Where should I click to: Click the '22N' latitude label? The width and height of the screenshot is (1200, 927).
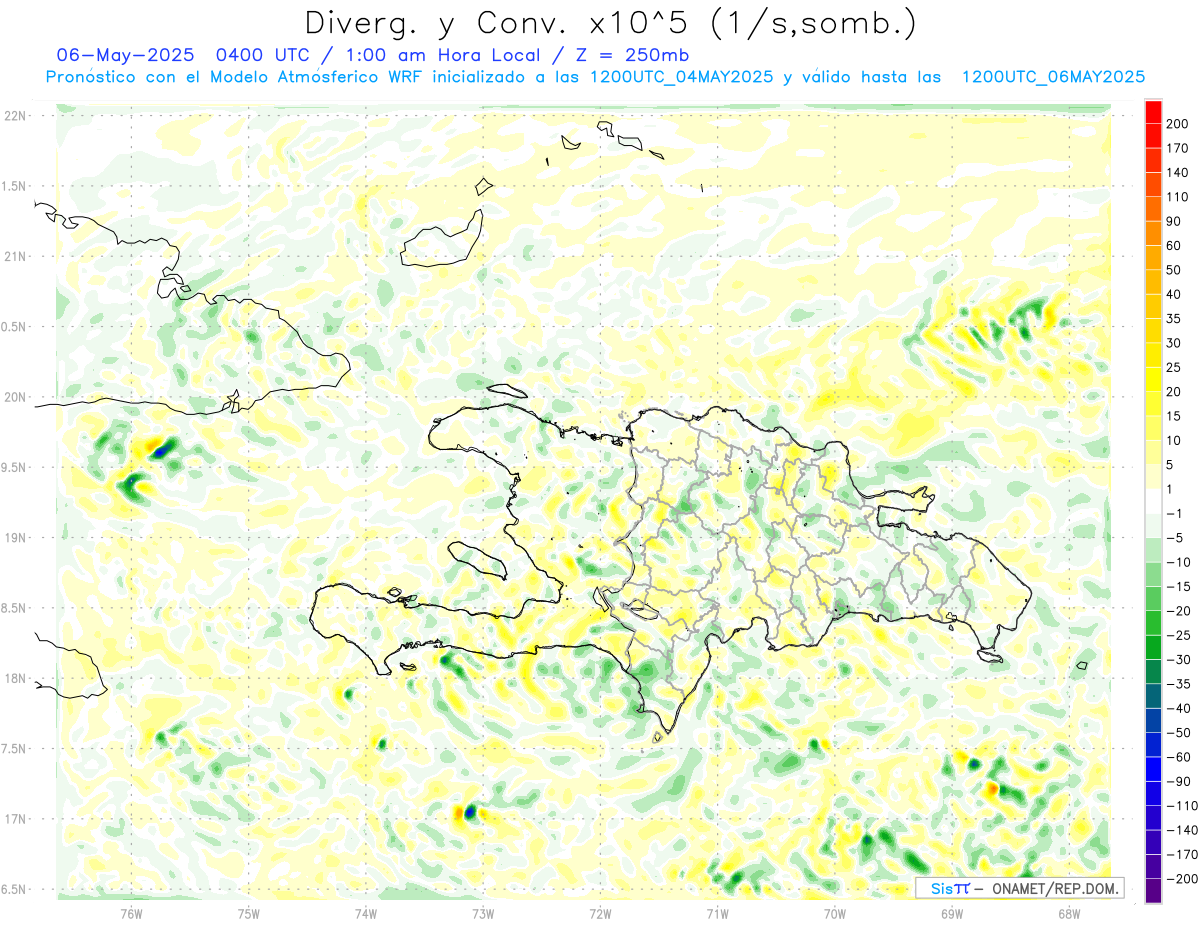[14, 116]
